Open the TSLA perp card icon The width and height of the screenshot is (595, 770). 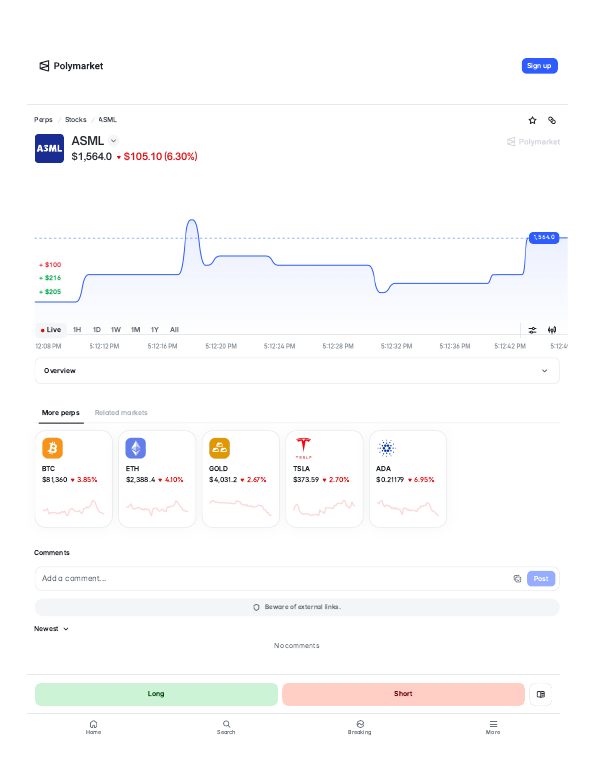[x=303, y=448]
